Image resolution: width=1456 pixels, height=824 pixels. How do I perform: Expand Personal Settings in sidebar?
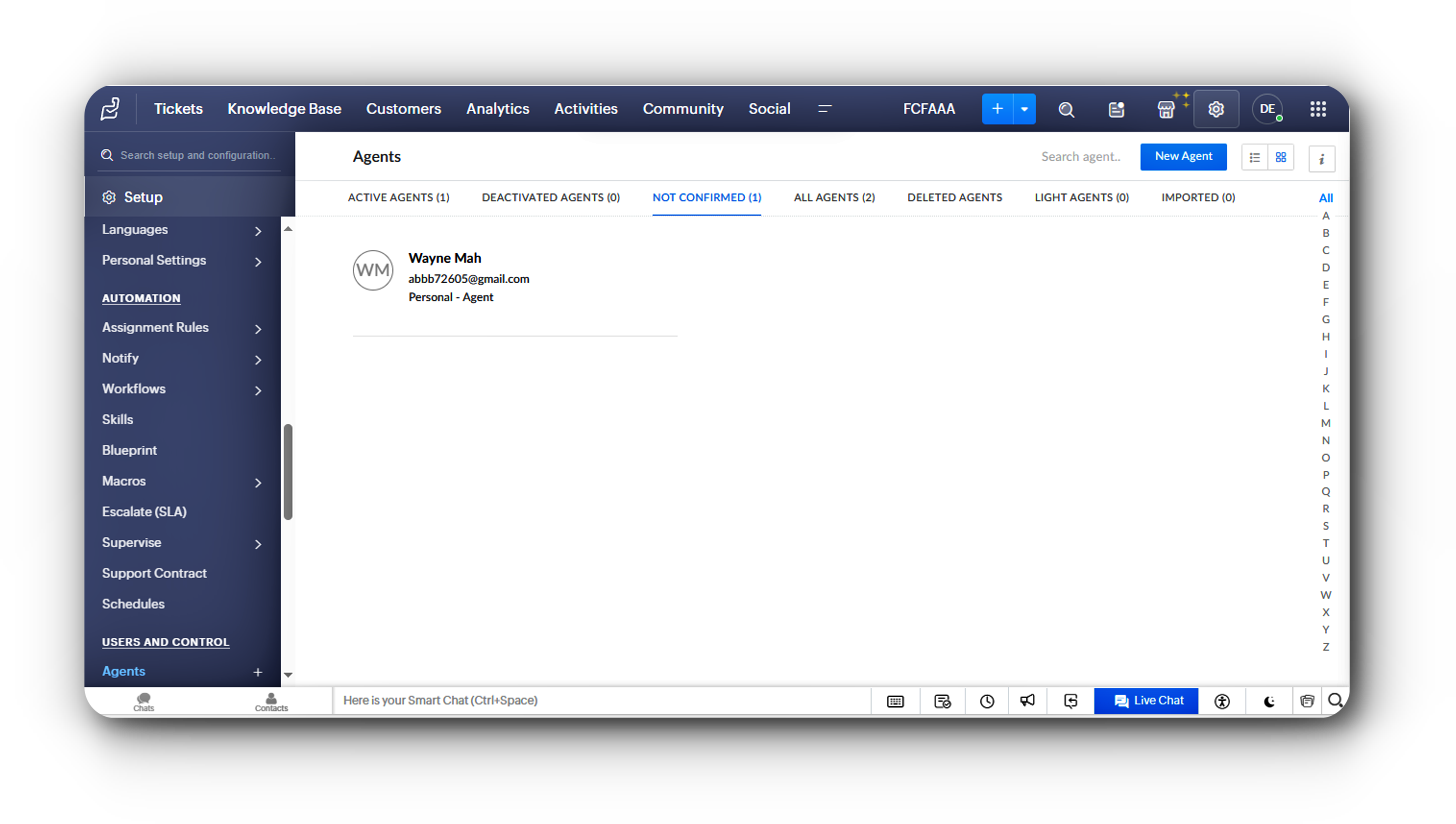point(258,262)
